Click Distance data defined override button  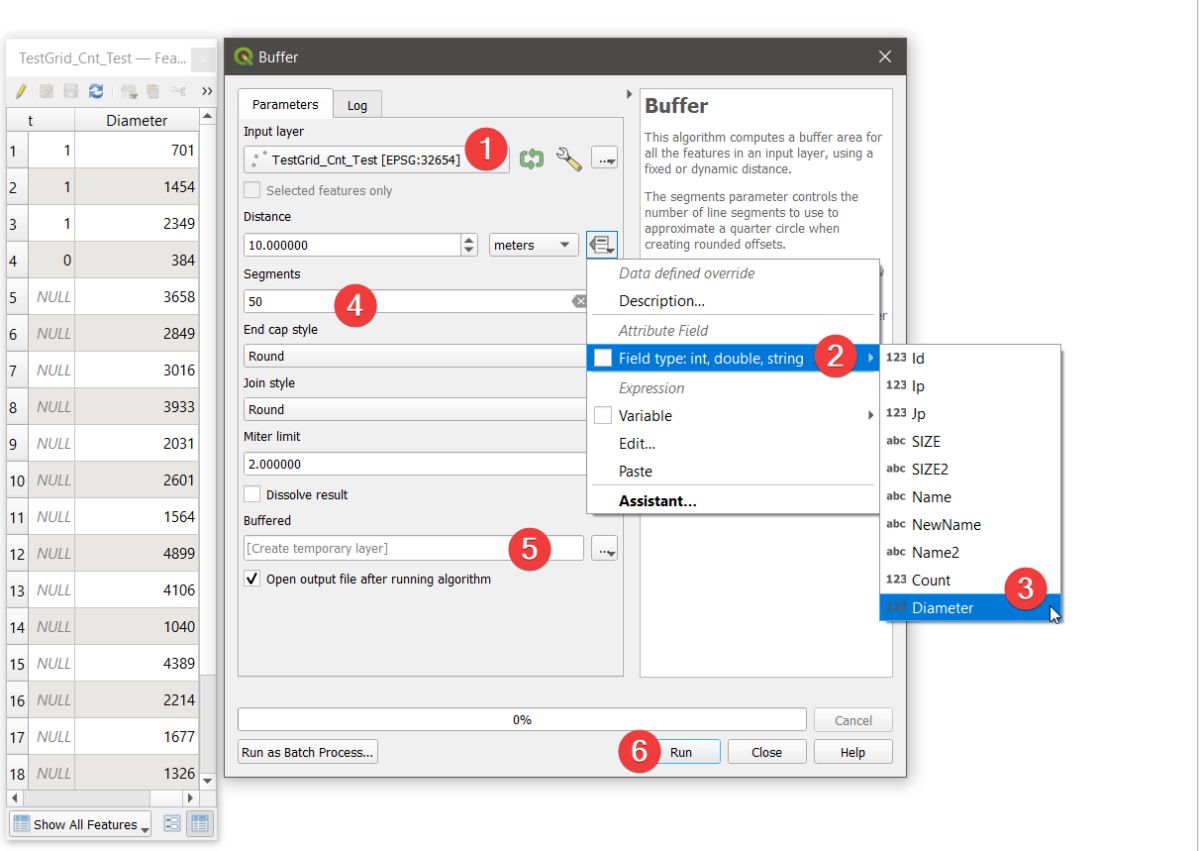pos(602,245)
